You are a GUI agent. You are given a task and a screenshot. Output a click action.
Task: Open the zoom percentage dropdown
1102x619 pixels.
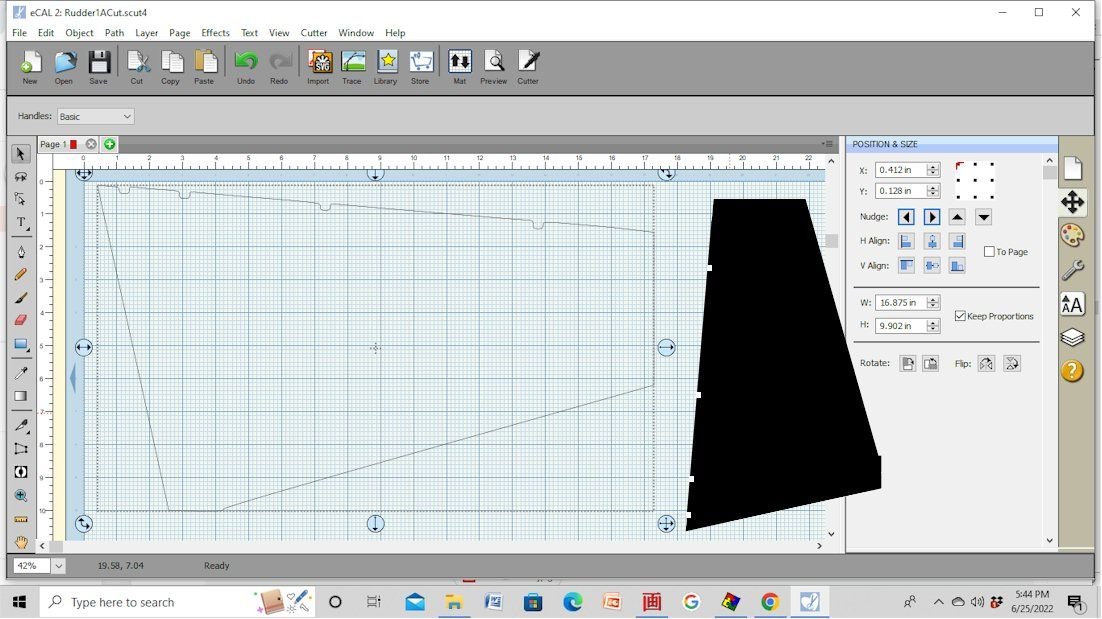(58, 566)
